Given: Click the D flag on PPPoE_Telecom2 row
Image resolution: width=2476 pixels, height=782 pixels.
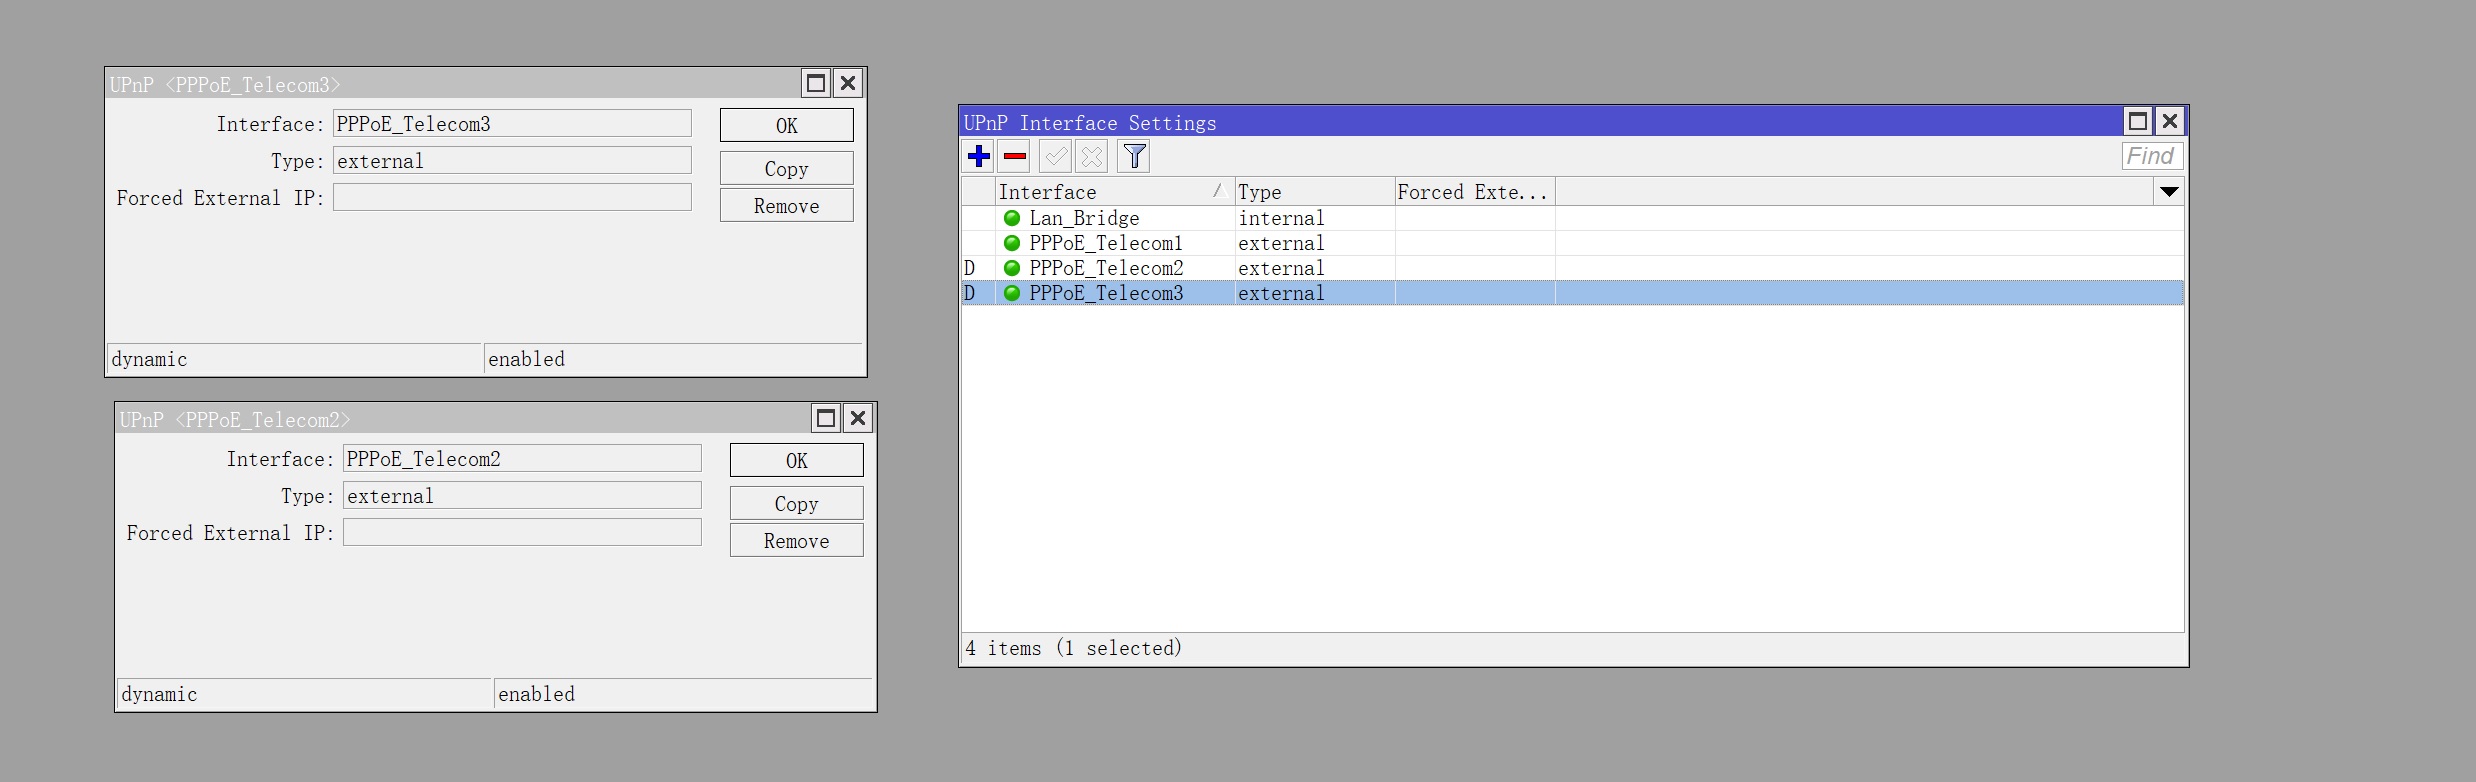Looking at the screenshot, I should pyautogui.click(x=969, y=268).
